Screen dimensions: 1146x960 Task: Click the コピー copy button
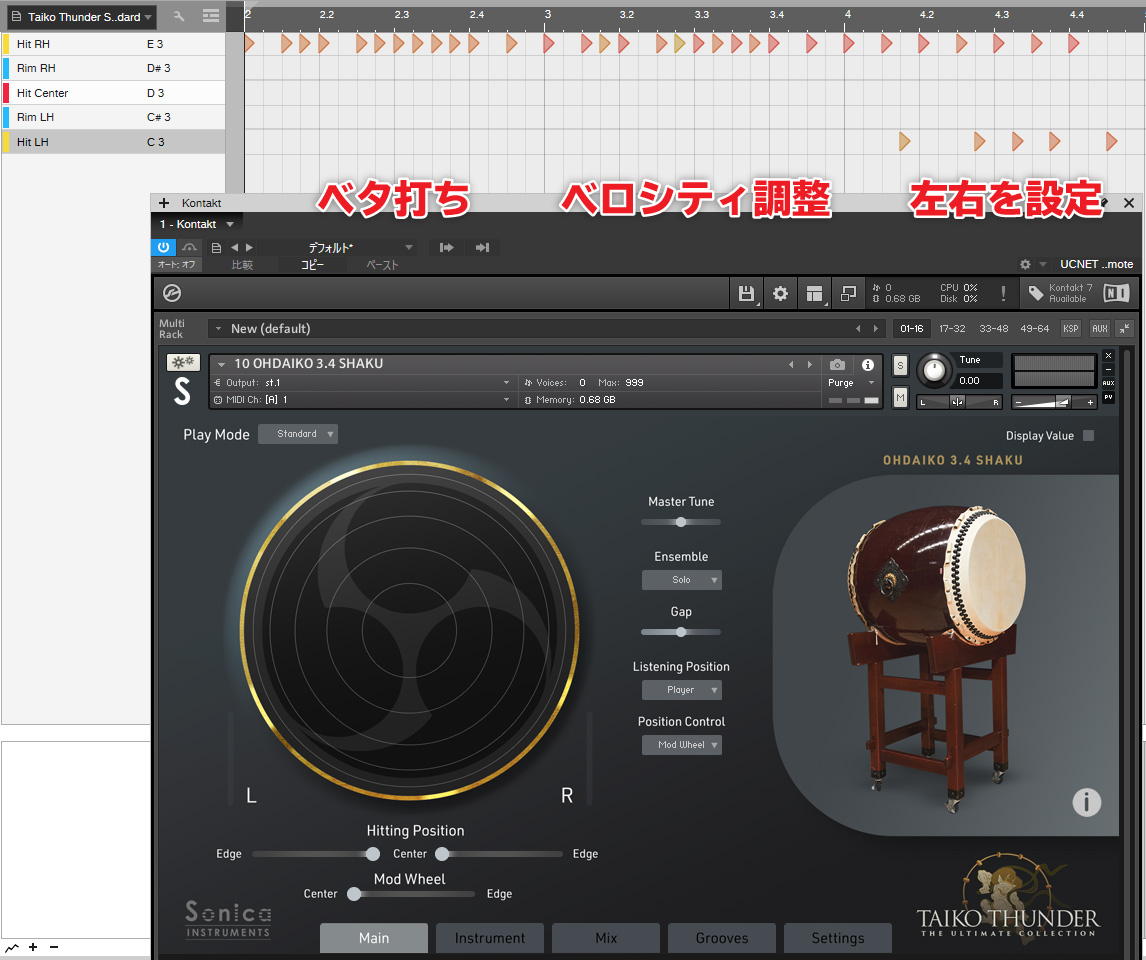[312, 265]
